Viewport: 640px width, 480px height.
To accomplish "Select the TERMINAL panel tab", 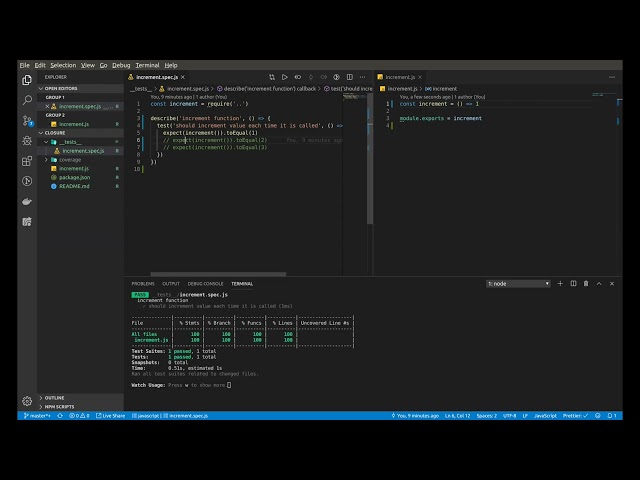I will tap(242, 284).
